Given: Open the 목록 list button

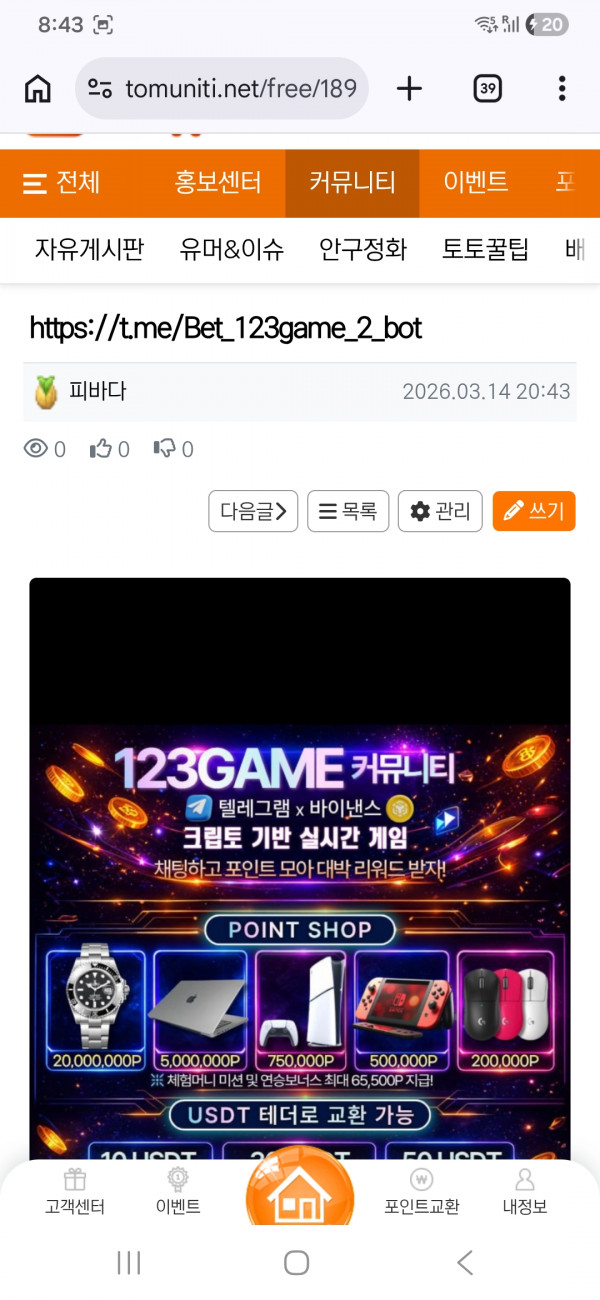Looking at the screenshot, I should point(348,511).
